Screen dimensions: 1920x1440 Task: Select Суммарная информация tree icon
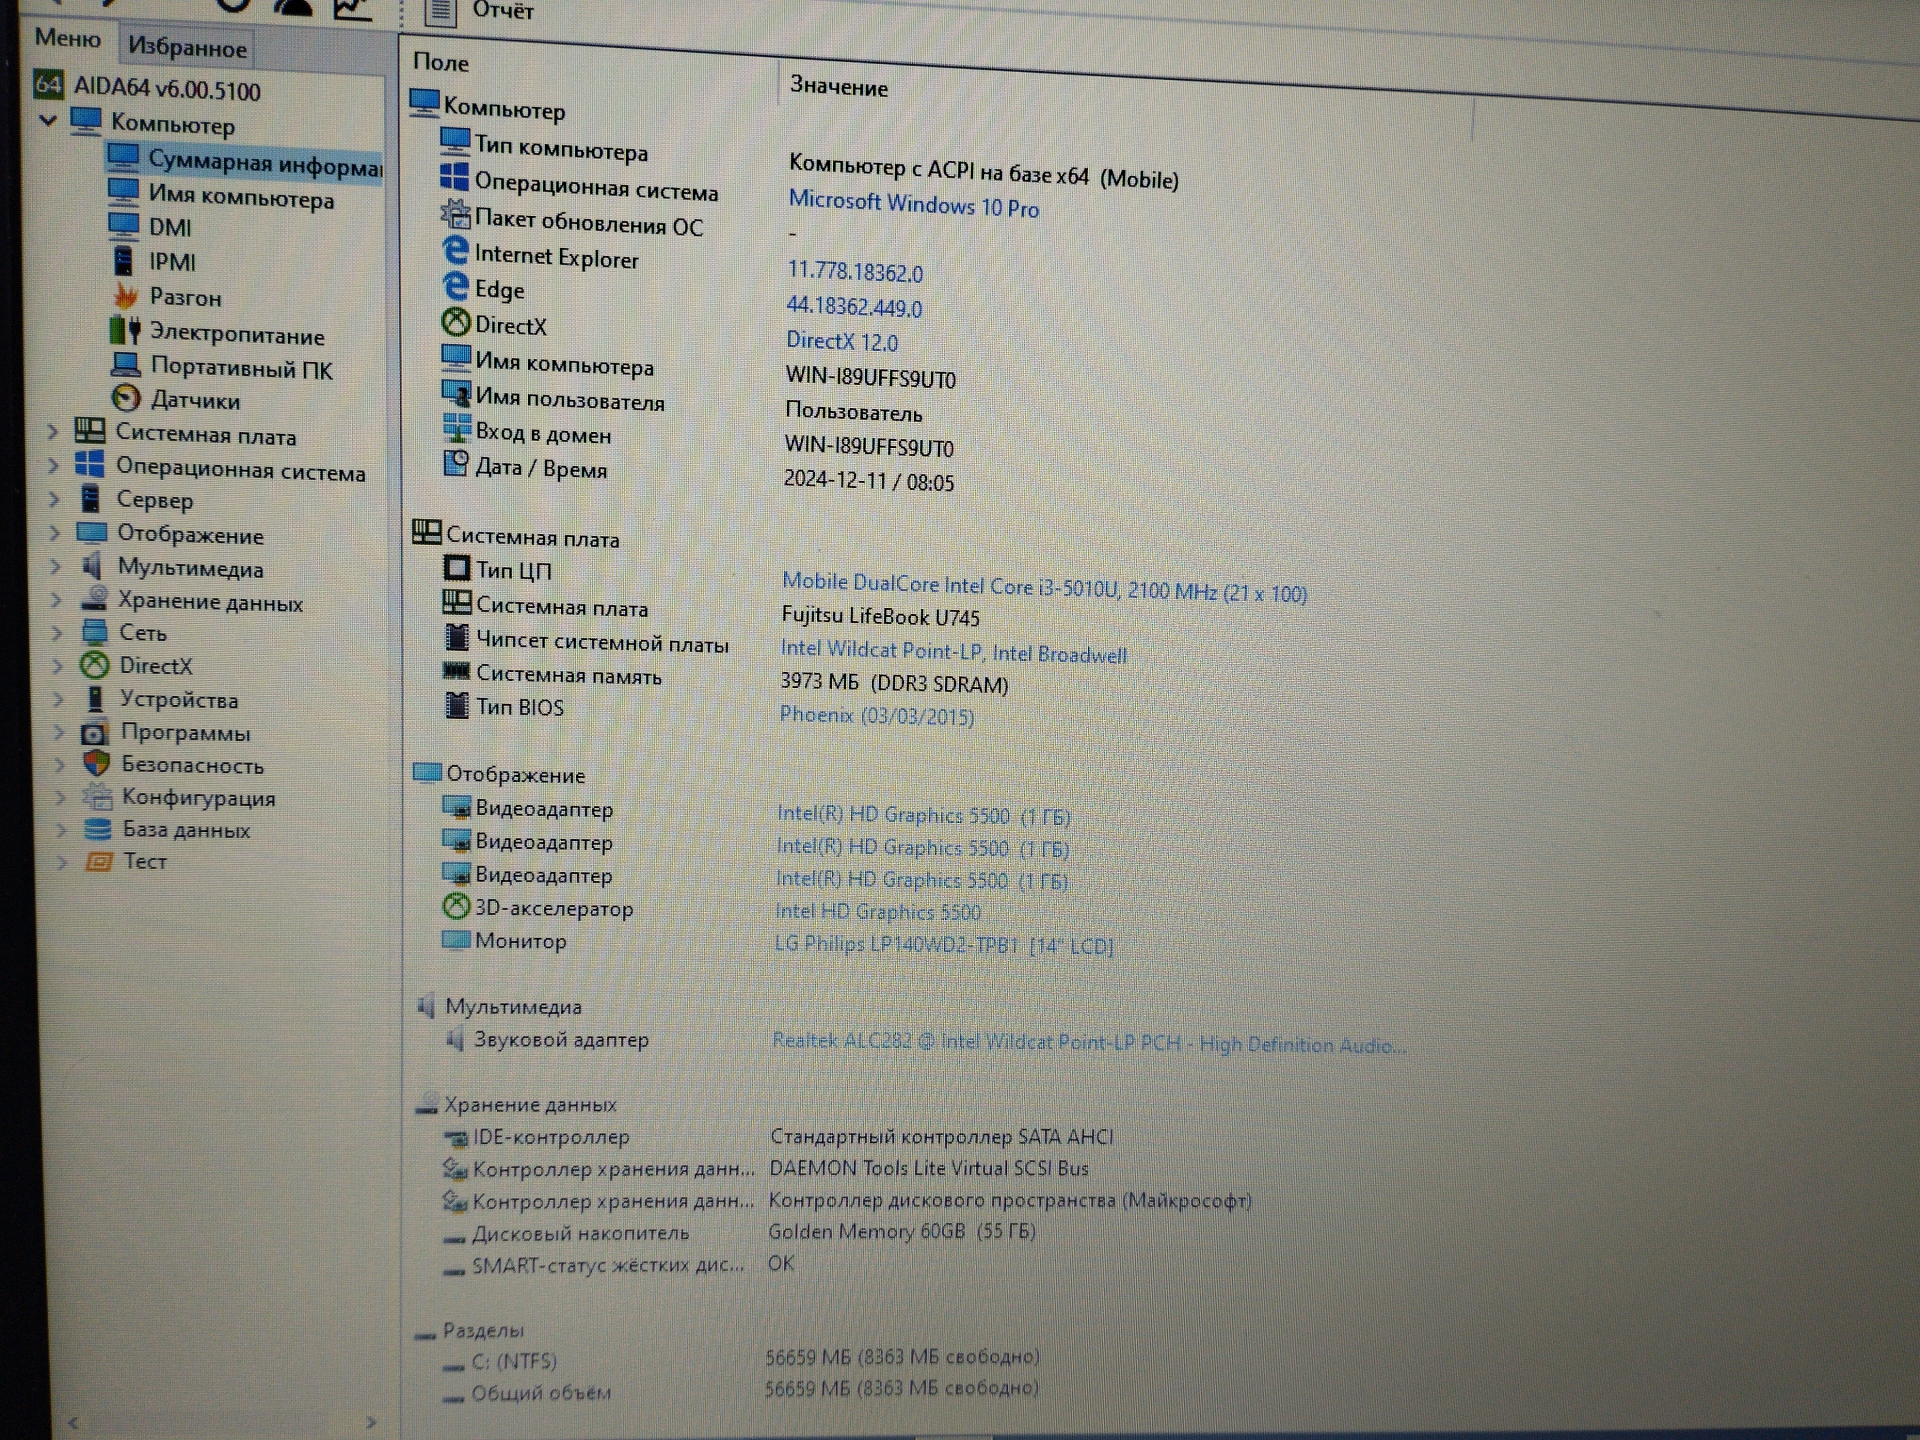pyautogui.click(x=123, y=158)
